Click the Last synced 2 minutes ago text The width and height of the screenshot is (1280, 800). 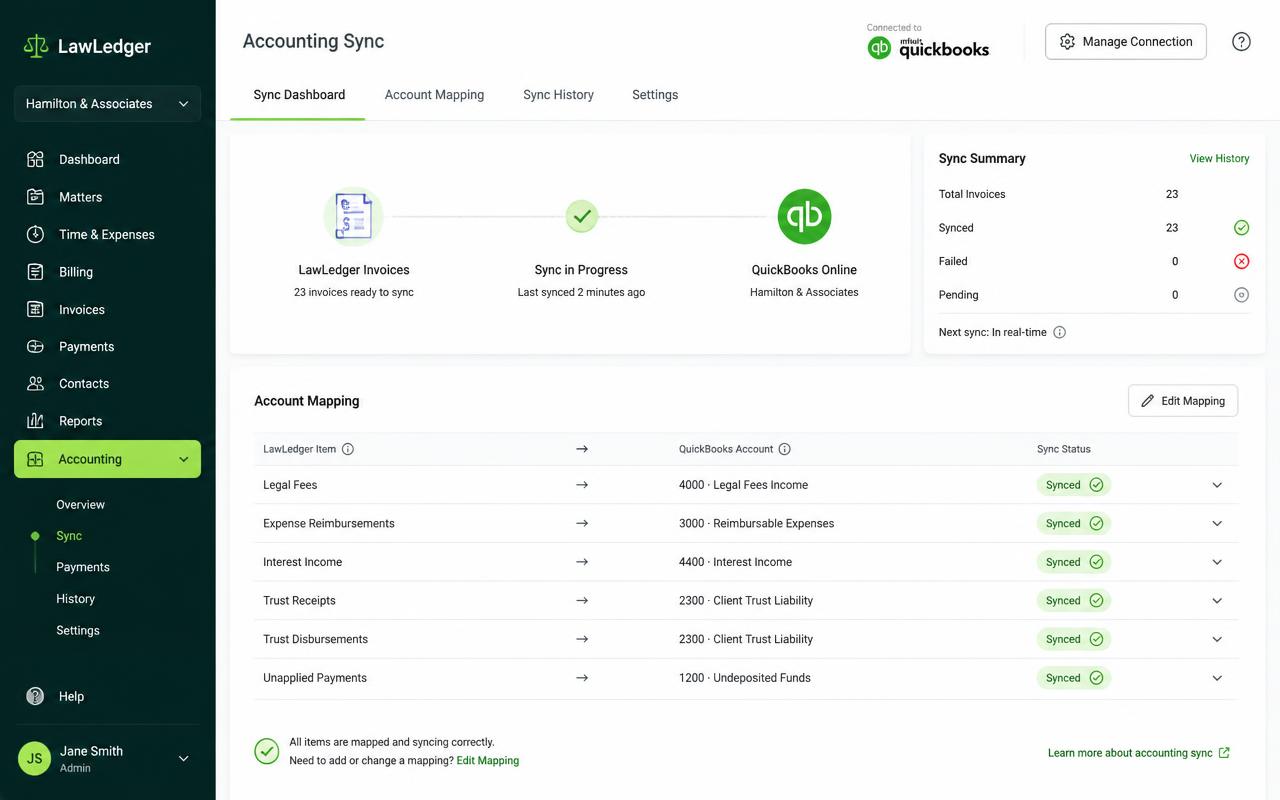point(581,293)
